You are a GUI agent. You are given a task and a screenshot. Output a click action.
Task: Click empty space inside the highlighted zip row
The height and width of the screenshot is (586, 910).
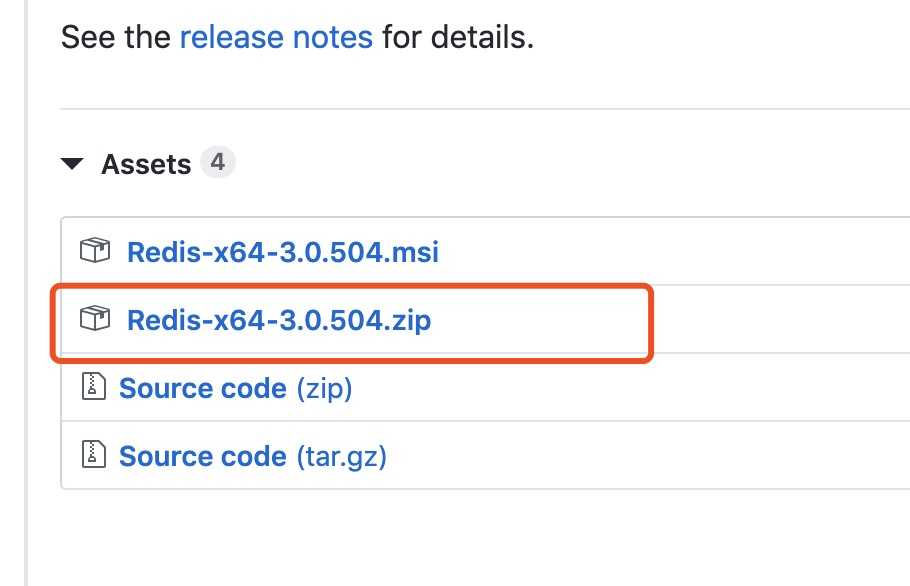[540, 320]
